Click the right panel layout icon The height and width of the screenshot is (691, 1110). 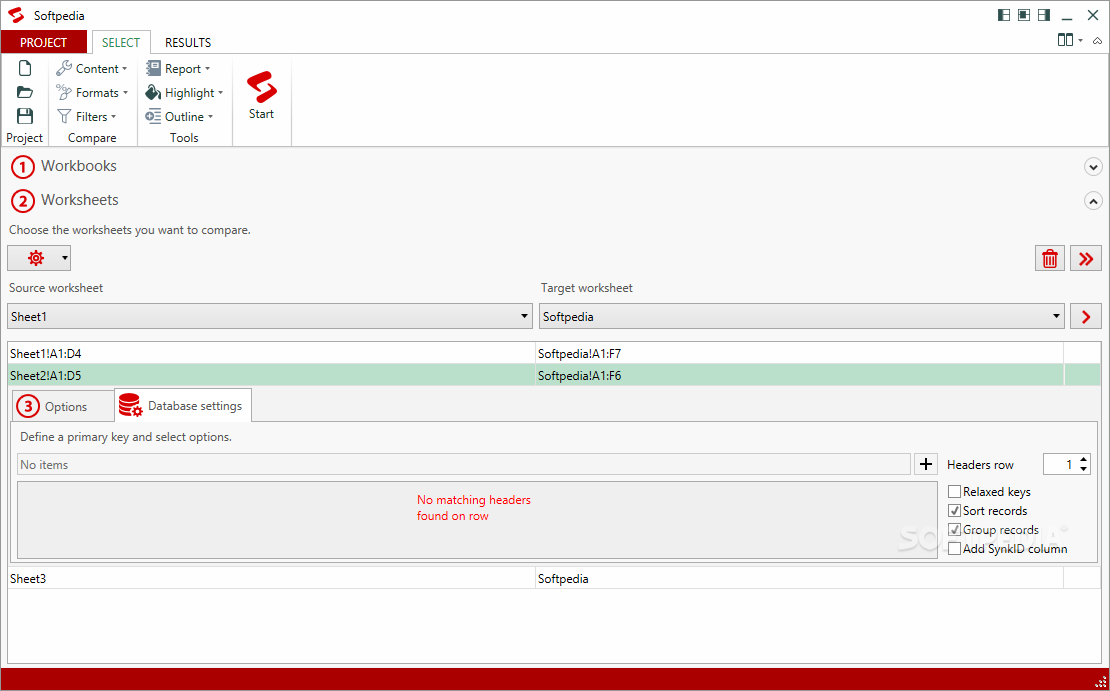tap(1043, 15)
